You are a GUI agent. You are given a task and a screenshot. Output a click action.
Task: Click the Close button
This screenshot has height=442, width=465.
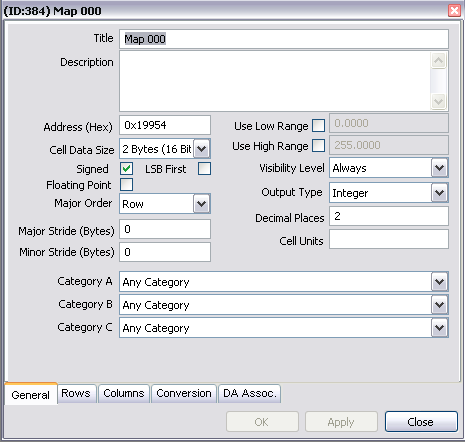[421, 422]
